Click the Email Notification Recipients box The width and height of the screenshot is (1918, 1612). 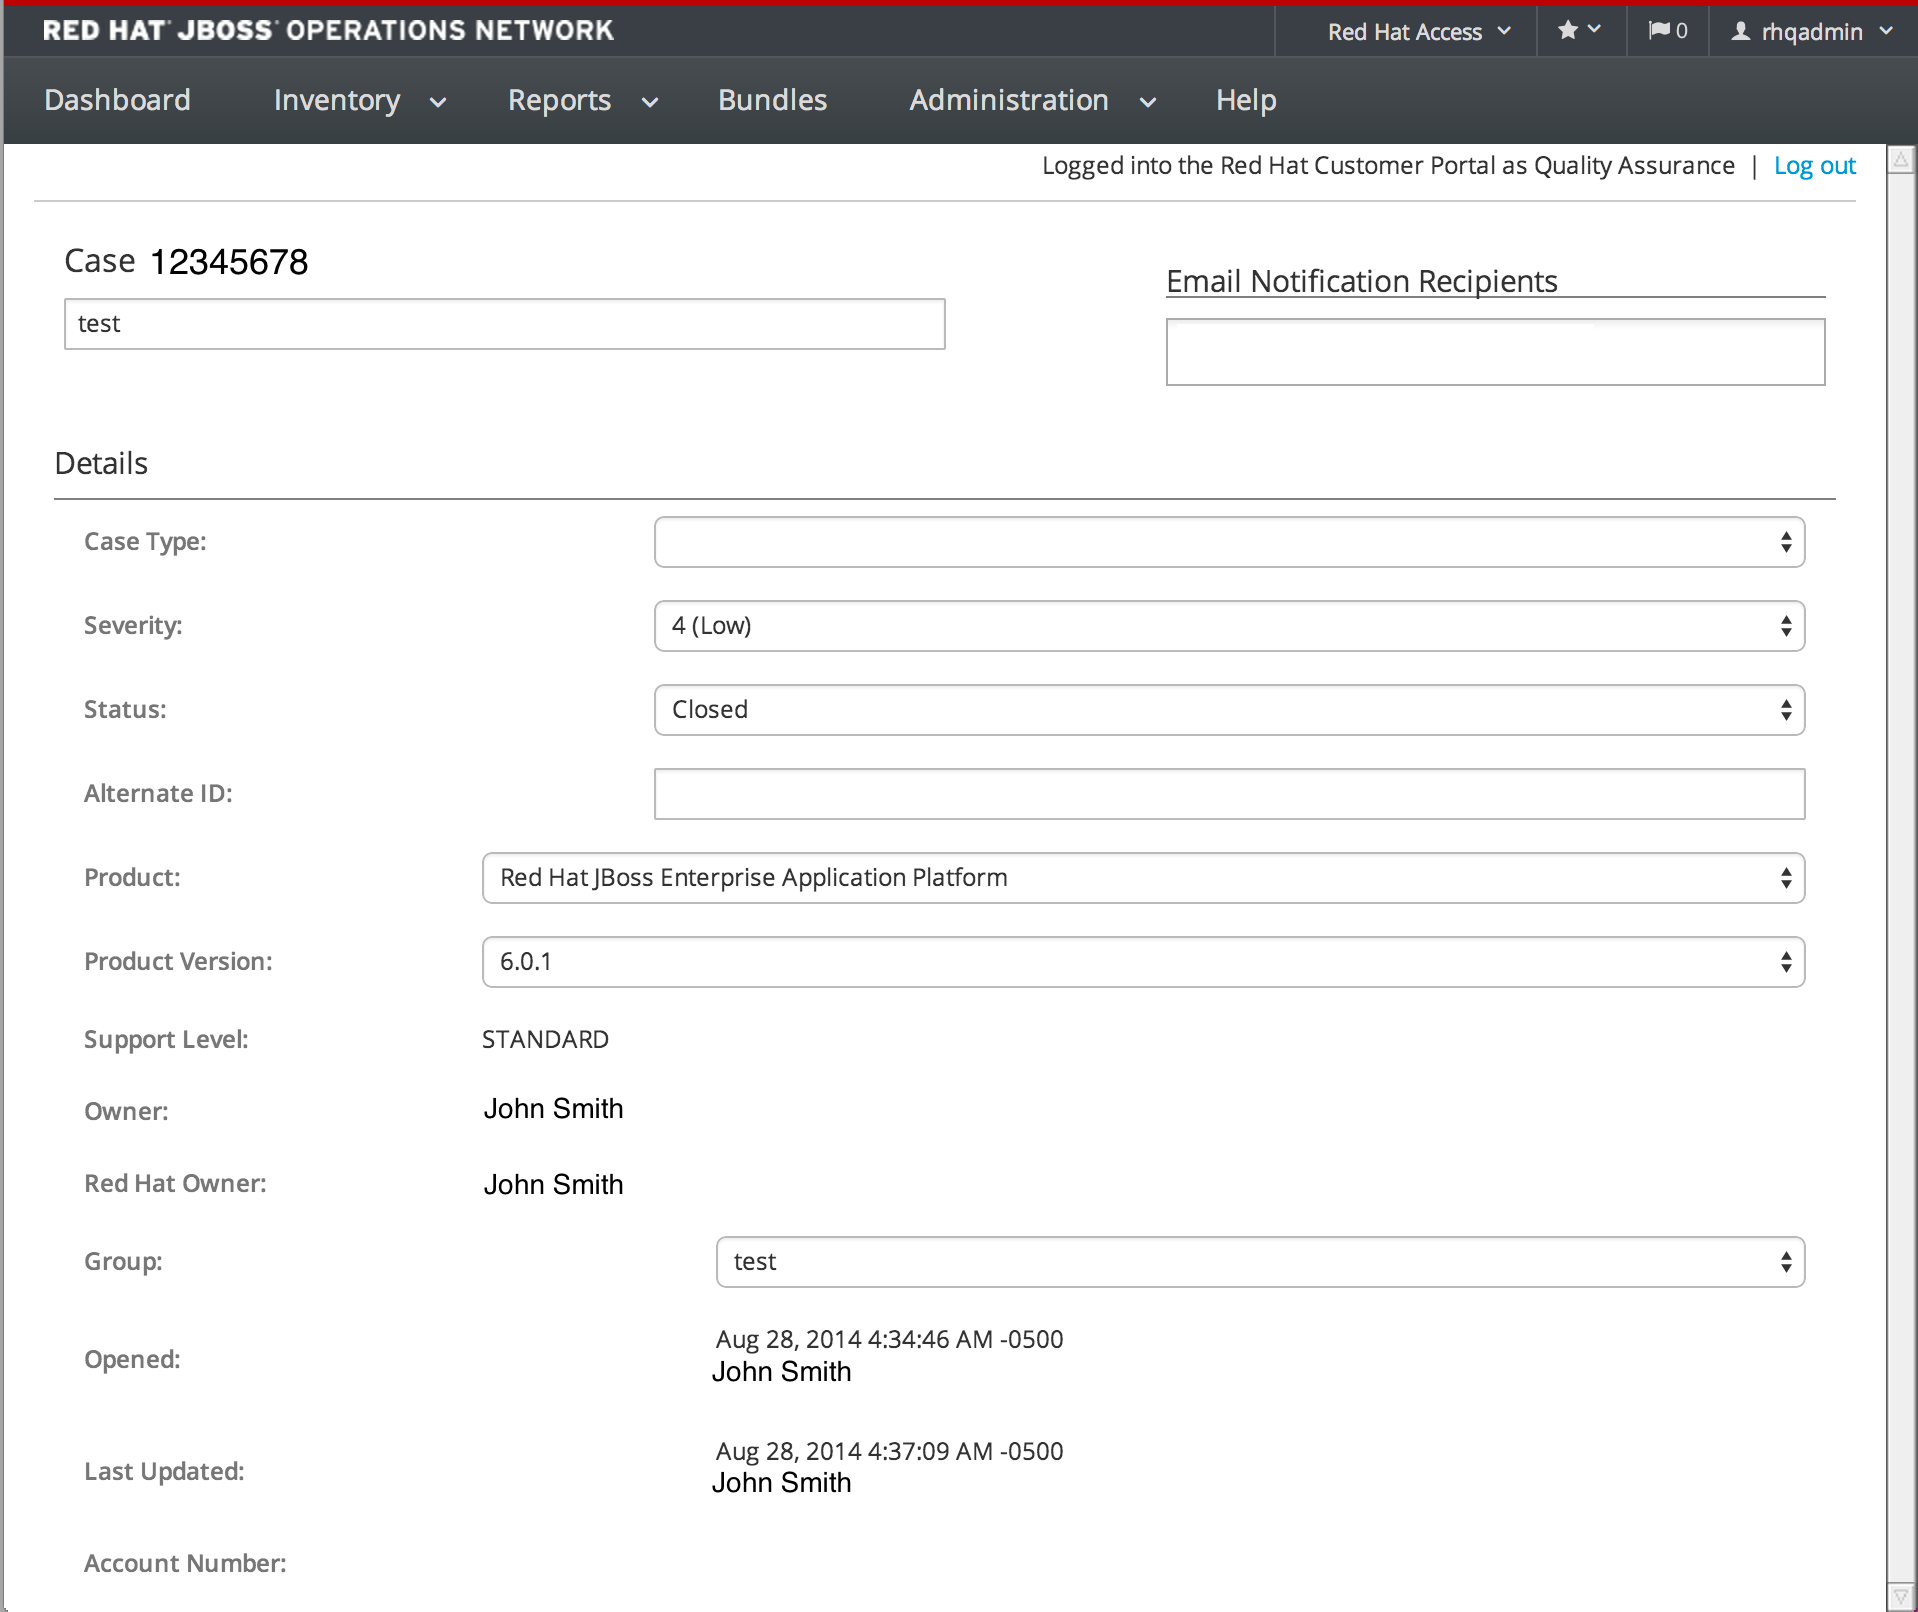pyautogui.click(x=1495, y=352)
